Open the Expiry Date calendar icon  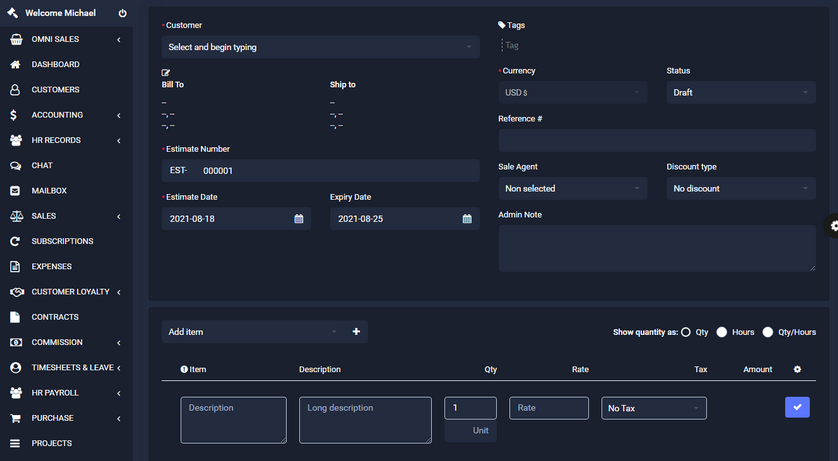(x=467, y=219)
